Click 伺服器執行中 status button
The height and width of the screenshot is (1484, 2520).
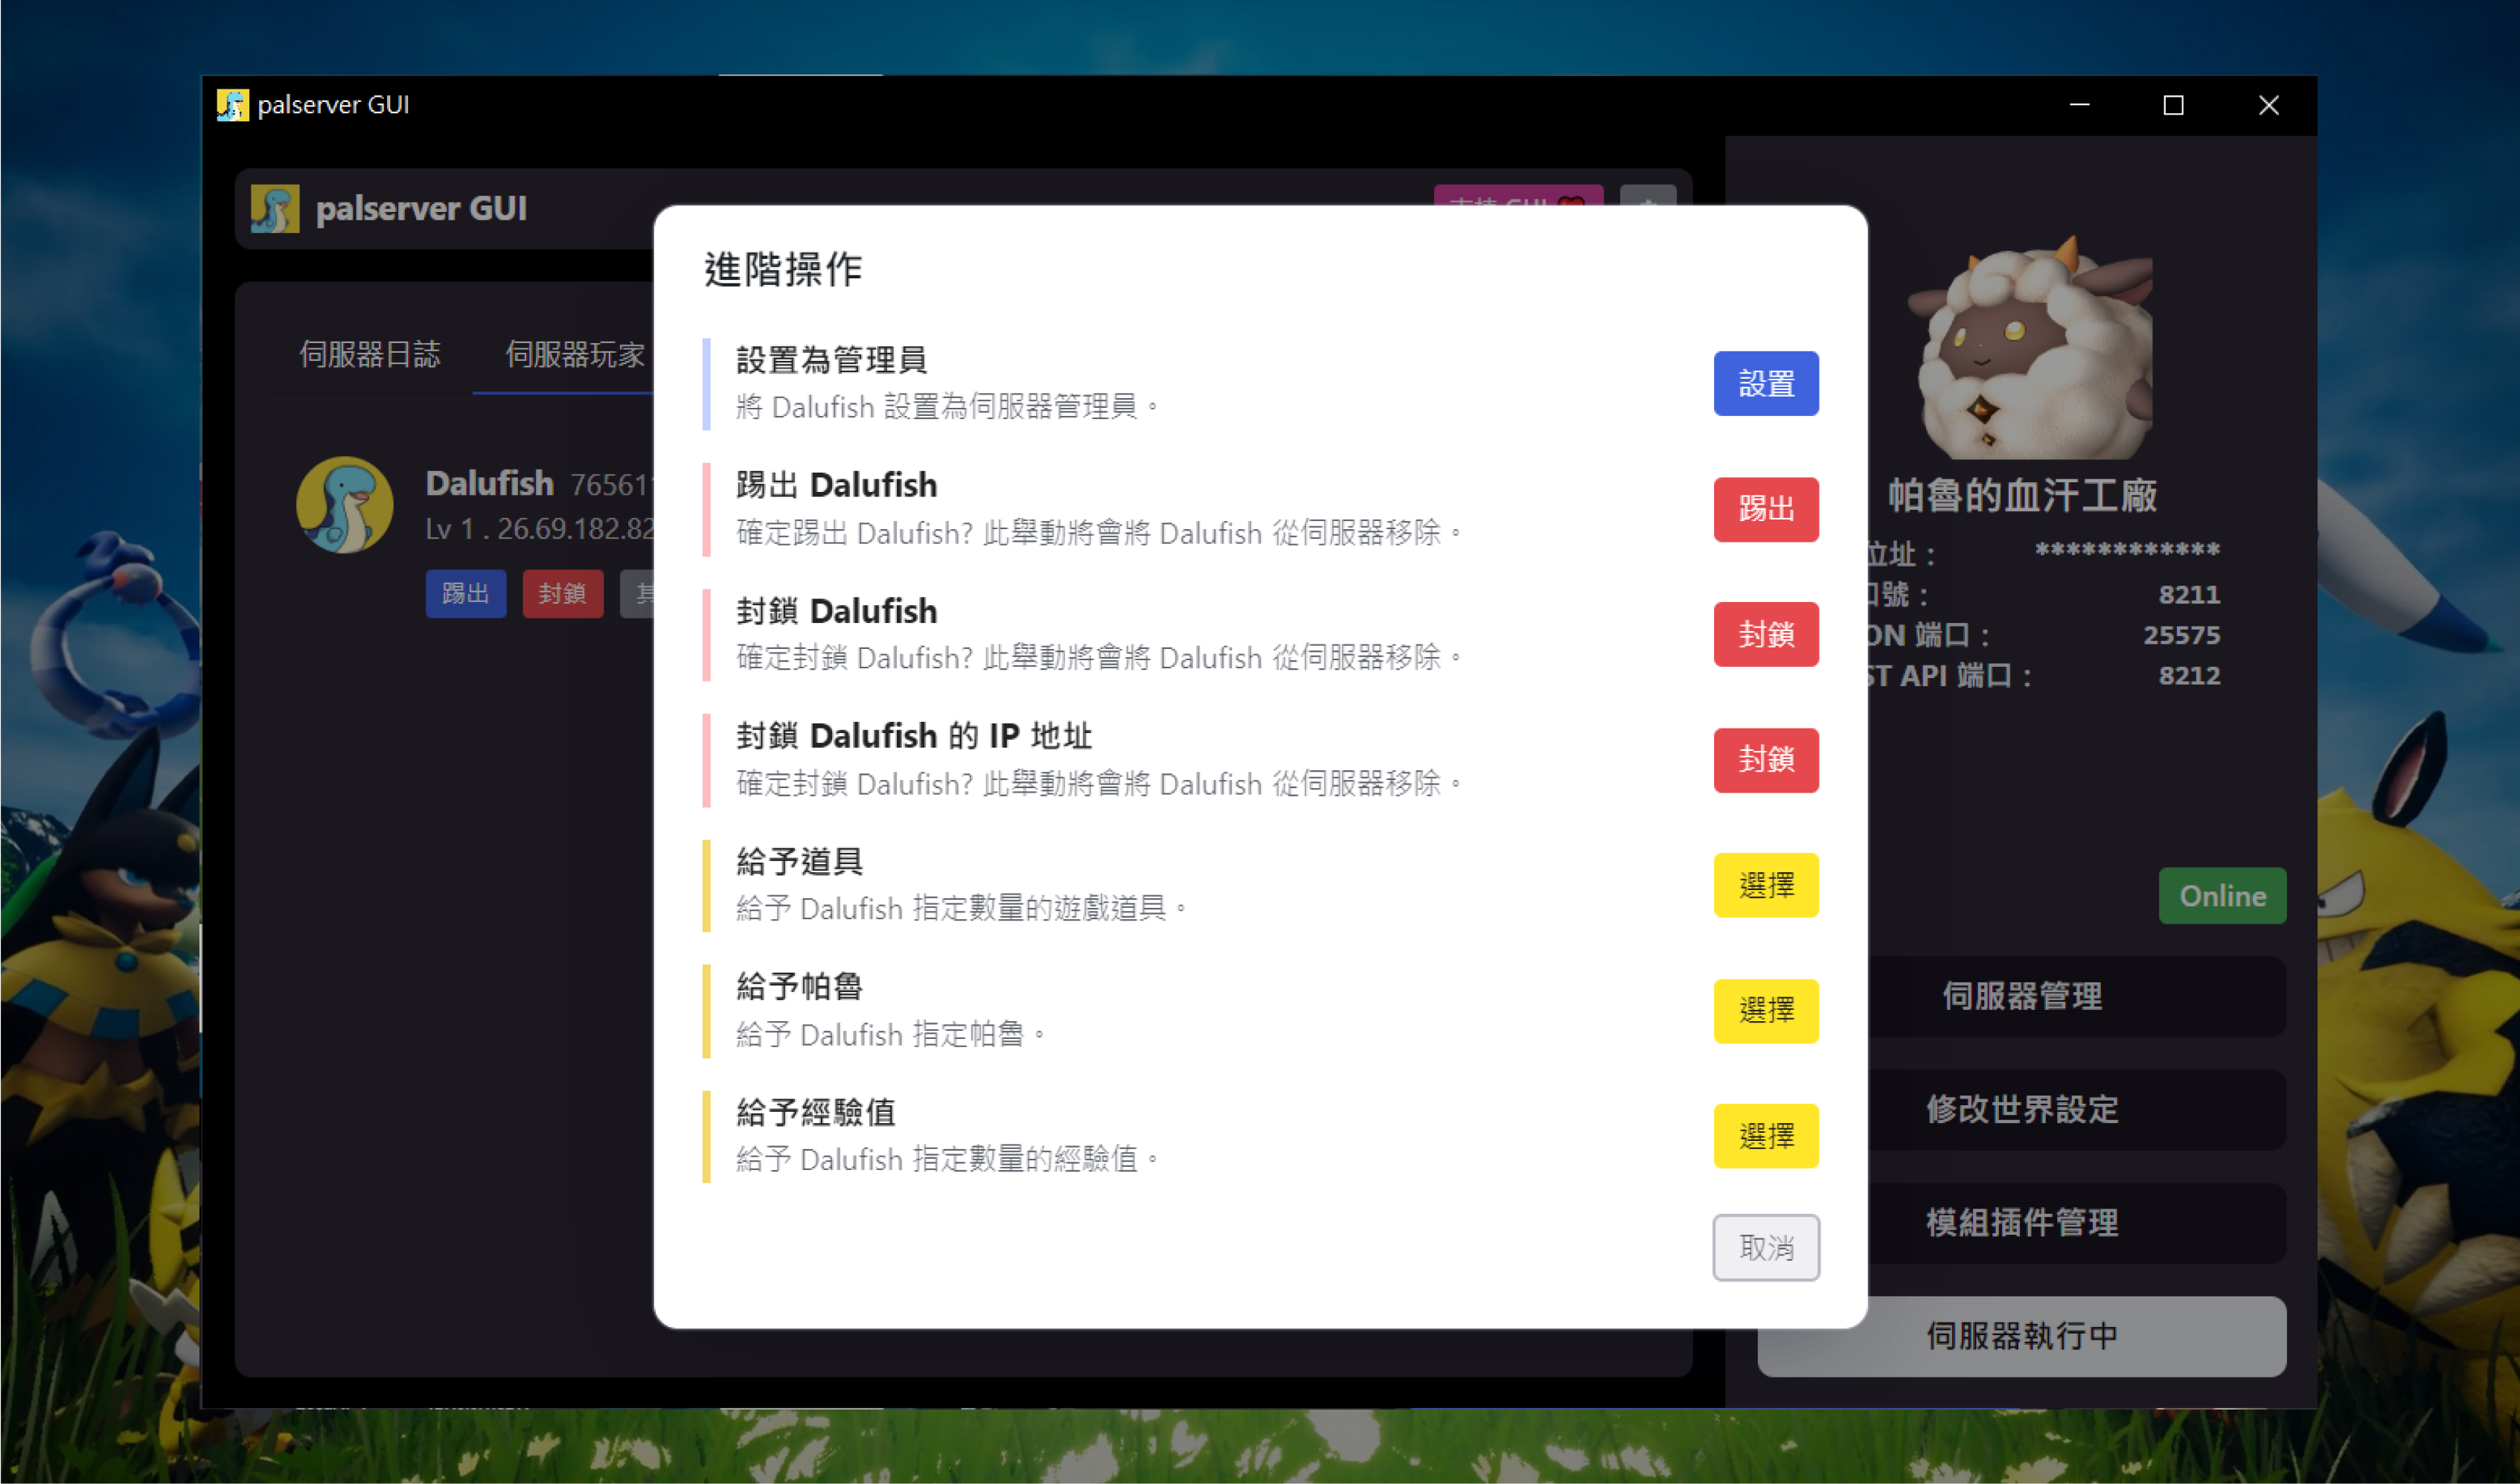click(x=2021, y=1335)
